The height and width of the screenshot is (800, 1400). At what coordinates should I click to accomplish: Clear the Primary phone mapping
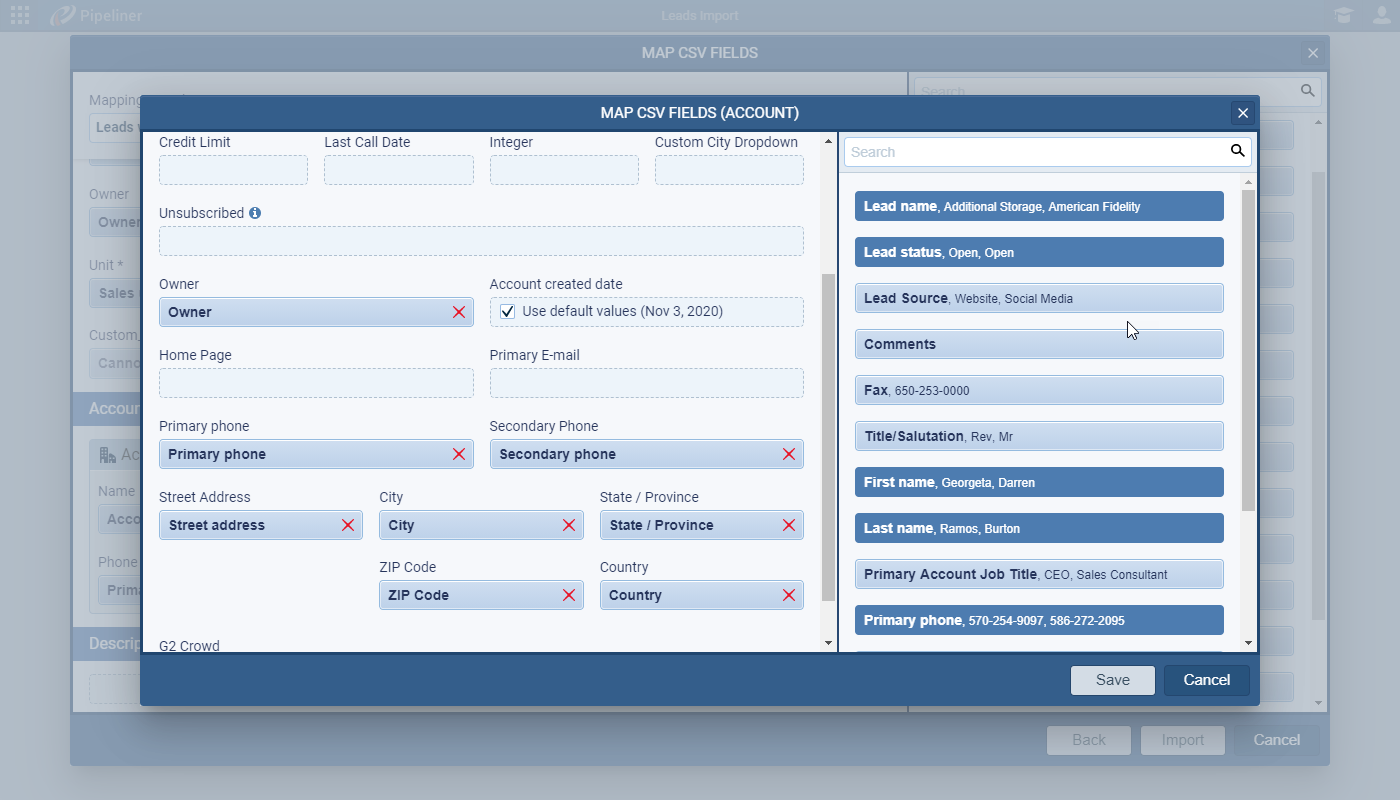click(x=459, y=454)
